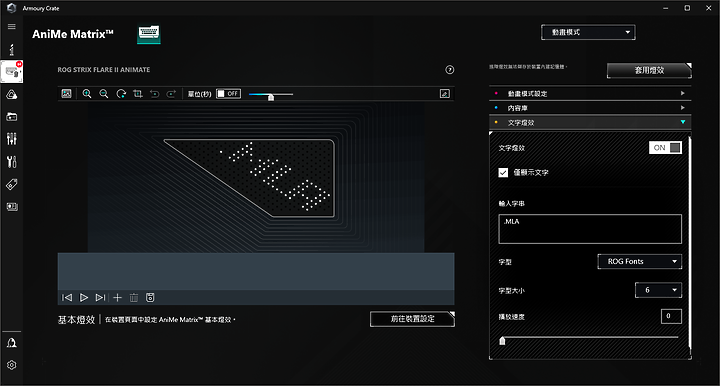Click the AniMe Matrix page title
This screenshot has width=720, height=386.
[73, 34]
